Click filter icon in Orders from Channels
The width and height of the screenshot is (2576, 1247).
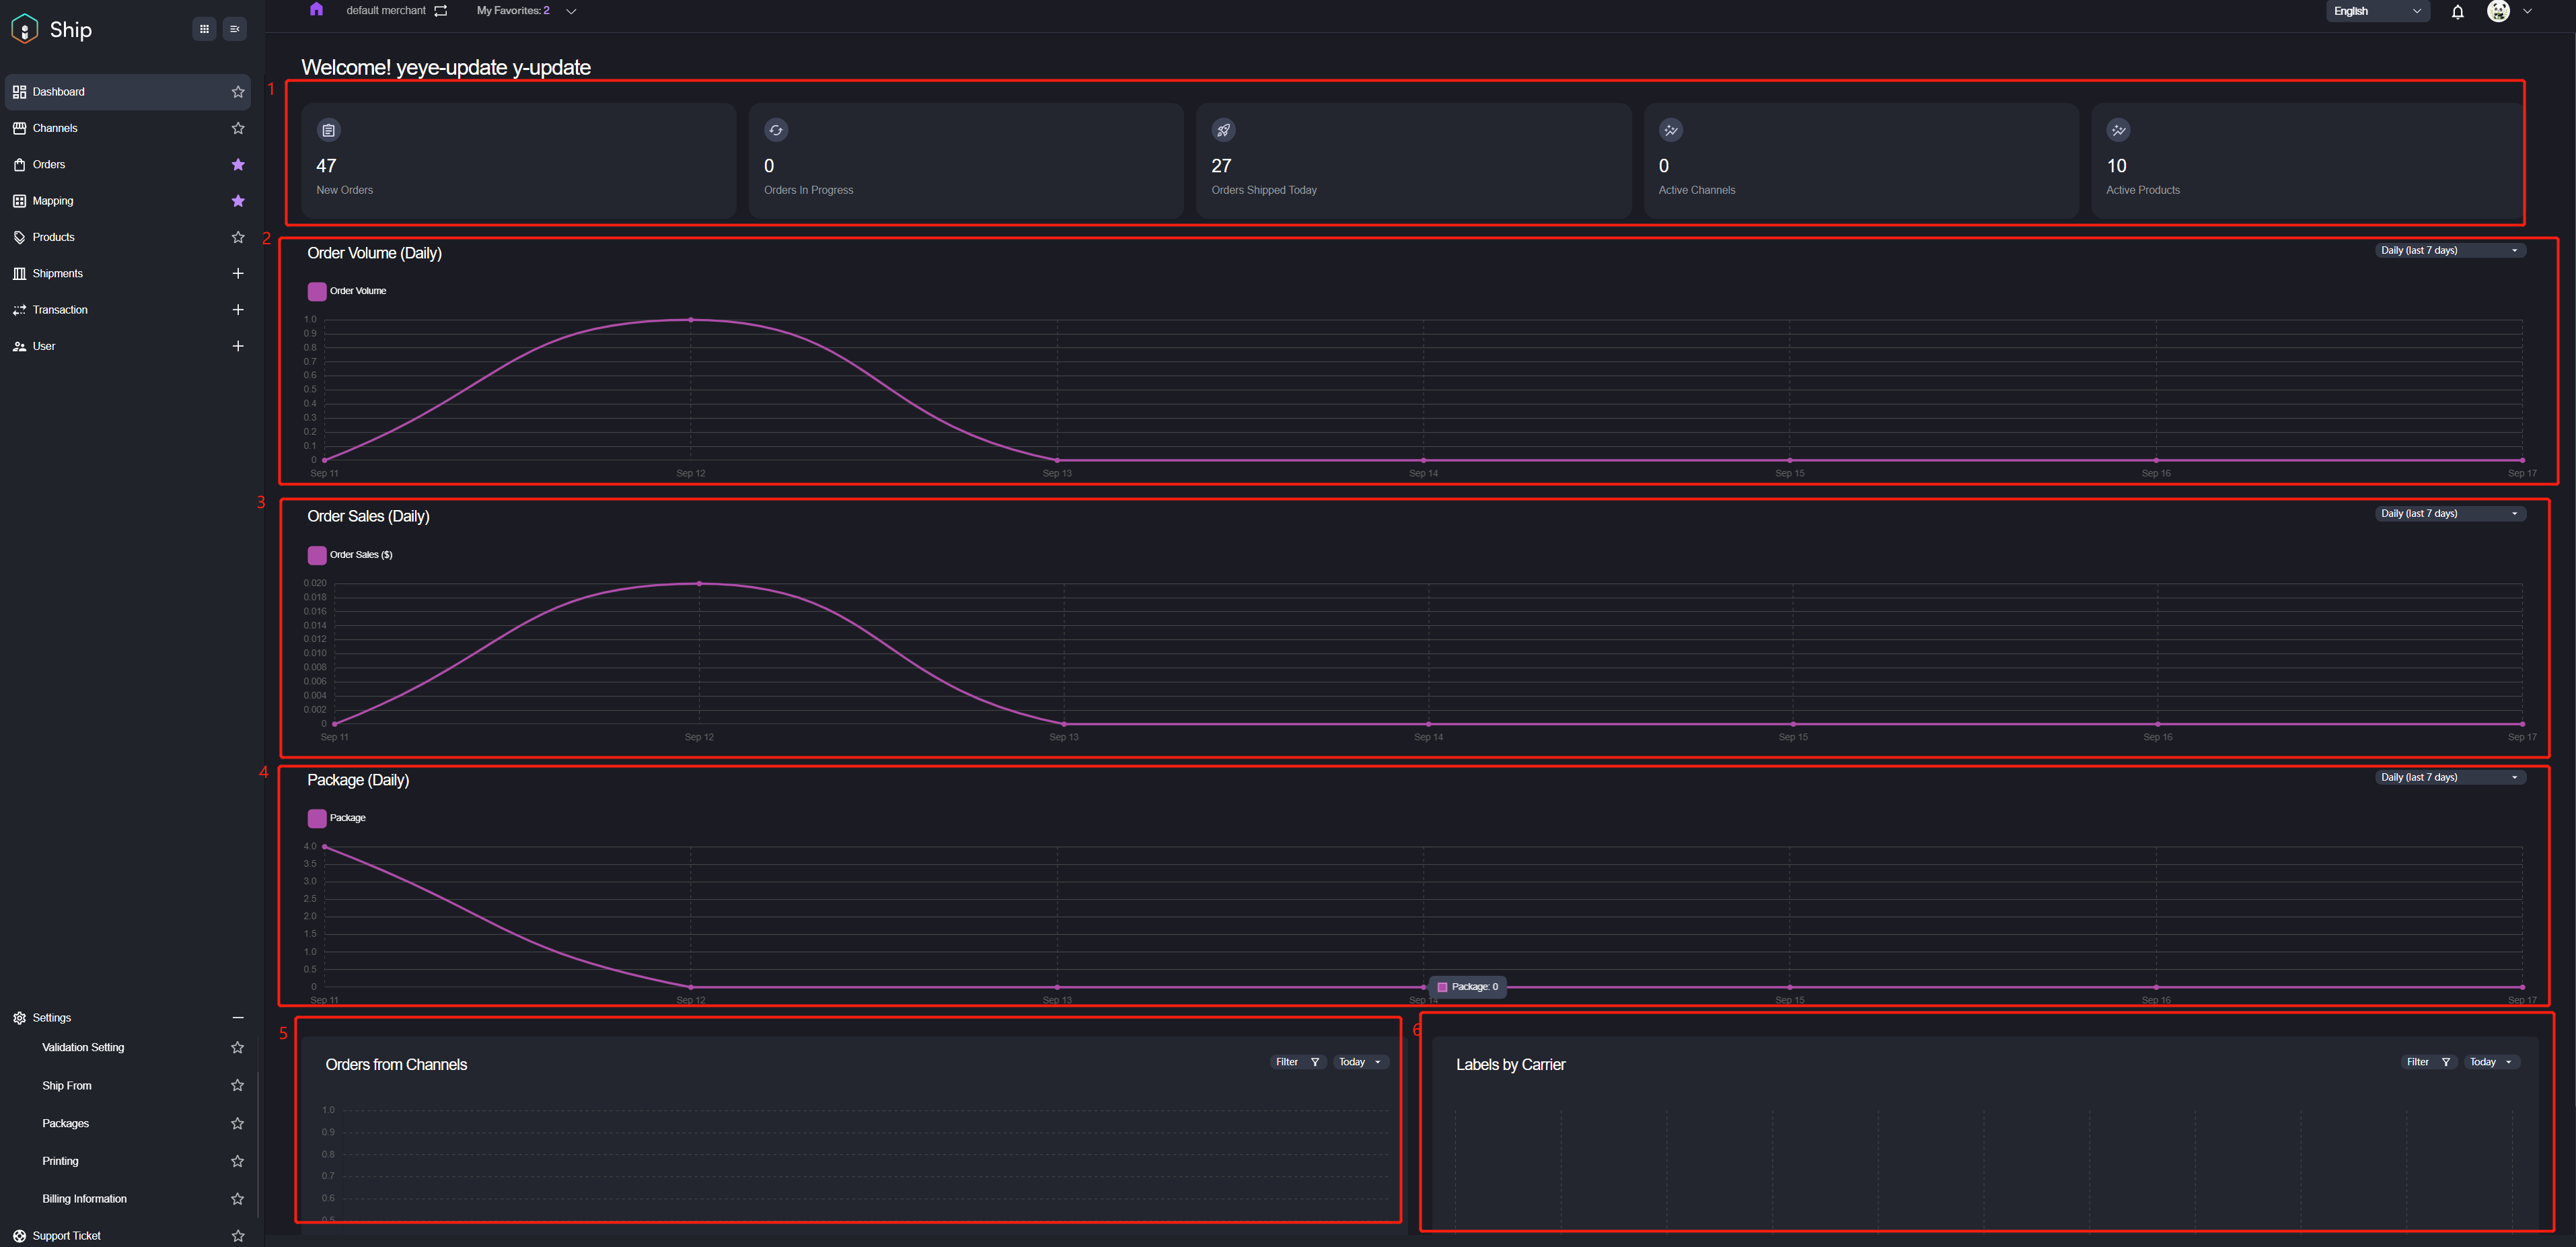pyautogui.click(x=1315, y=1062)
